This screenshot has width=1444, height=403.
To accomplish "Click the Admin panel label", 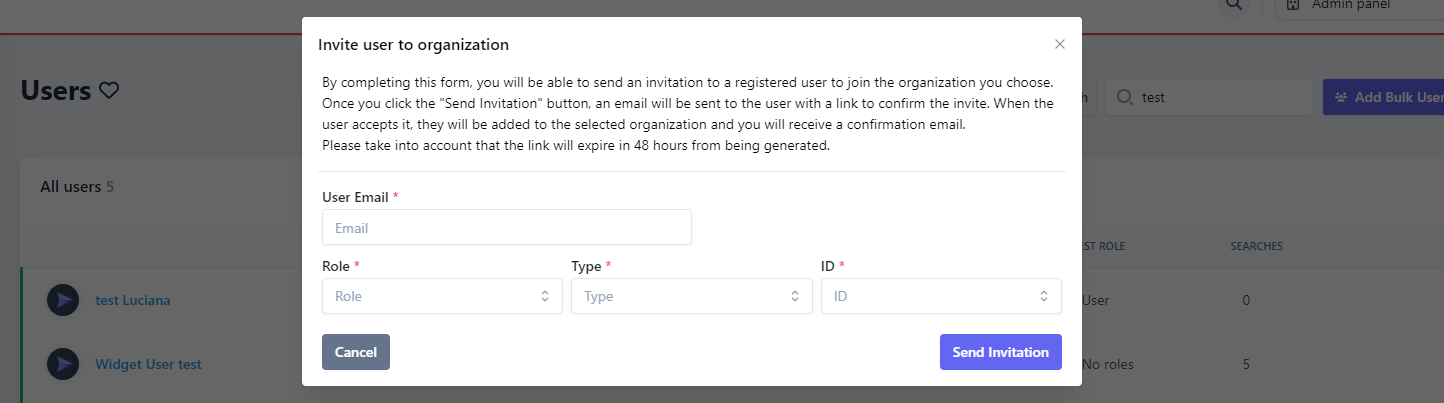I will click(1350, 5).
